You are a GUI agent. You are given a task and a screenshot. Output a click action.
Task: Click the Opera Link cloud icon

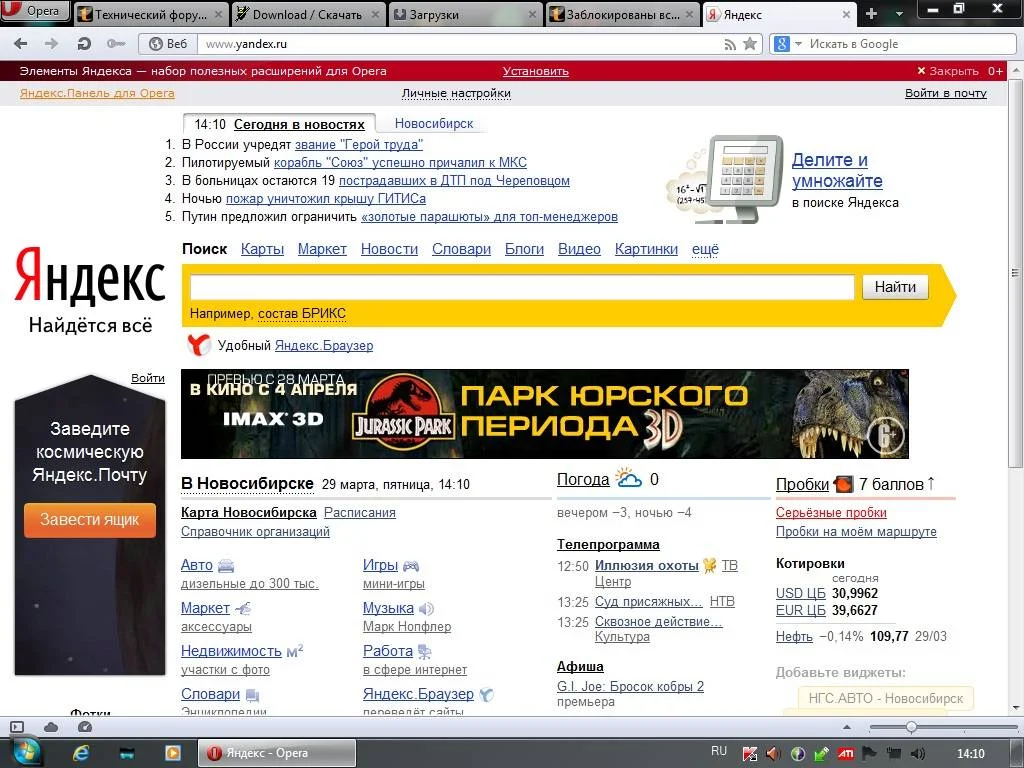point(51,727)
